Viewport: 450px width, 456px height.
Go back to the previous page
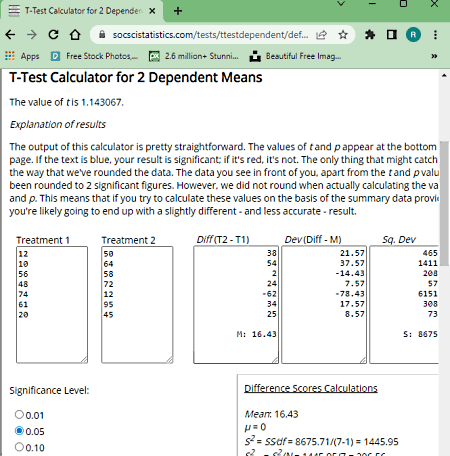(10, 35)
